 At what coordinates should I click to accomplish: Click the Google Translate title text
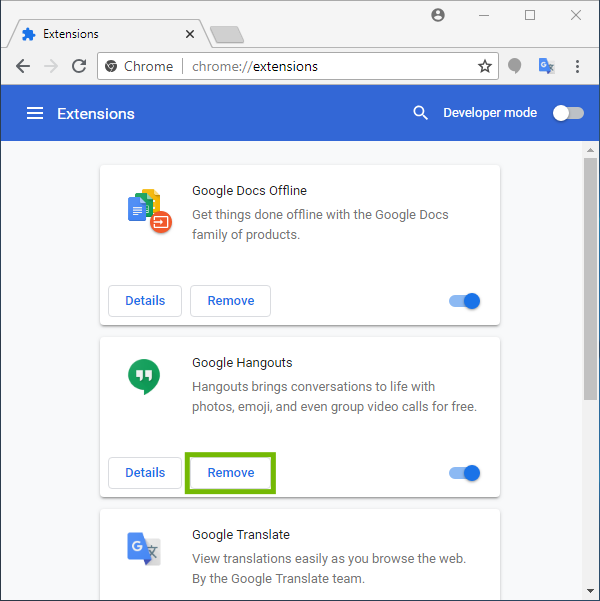coord(241,535)
